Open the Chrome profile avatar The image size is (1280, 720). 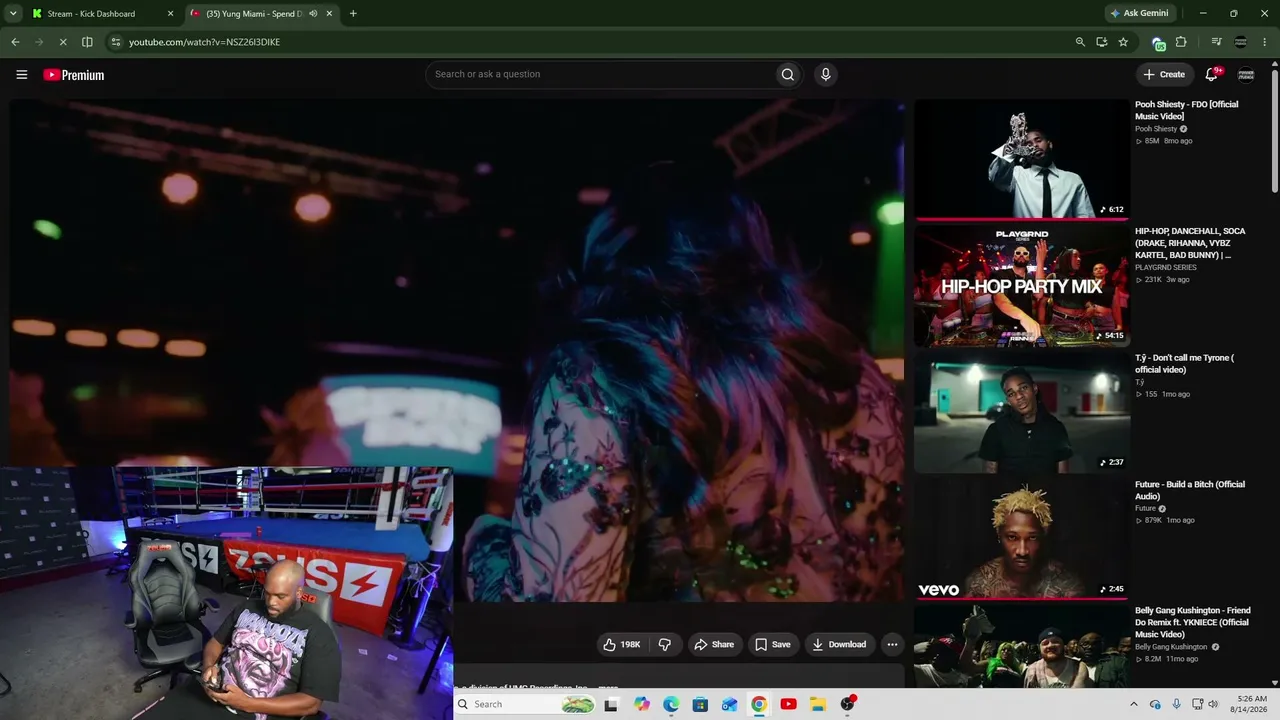coord(1240,42)
